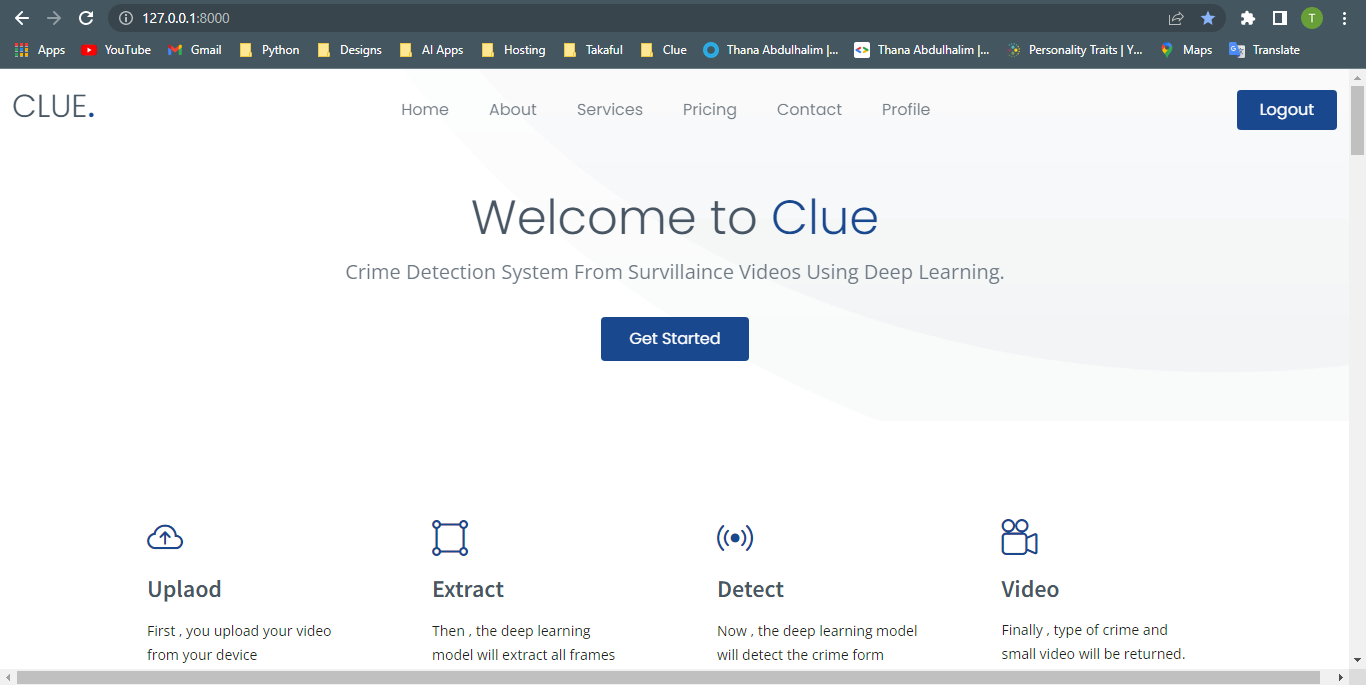1366x685 pixels.
Task: Go to the Services nav item
Action: (x=610, y=110)
